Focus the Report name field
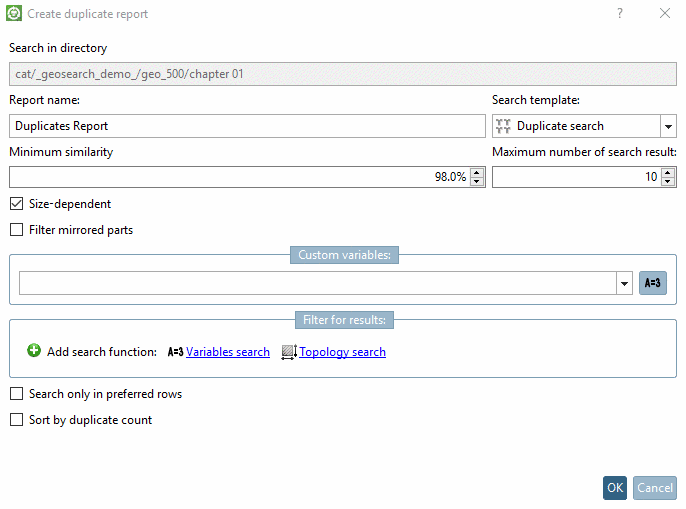686x509 pixels. coord(247,126)
